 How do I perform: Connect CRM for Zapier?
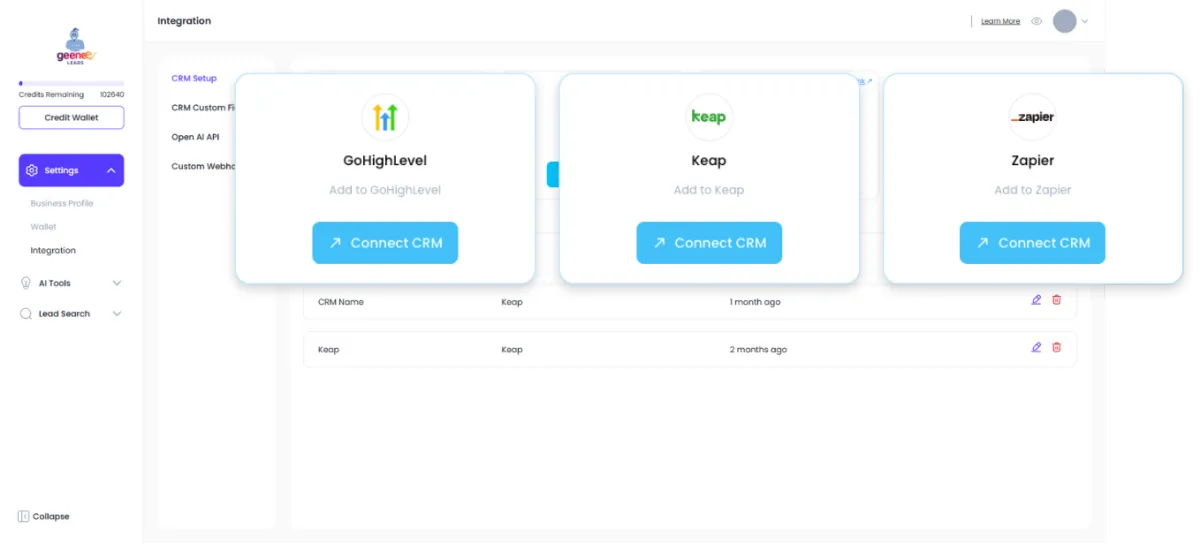[1032, 243]
